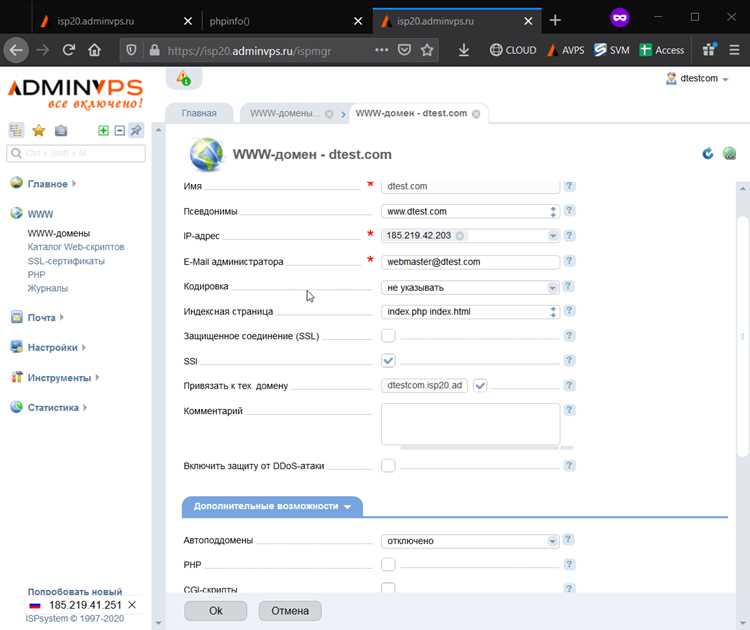
Task: Click the Отмена button
Action: click(290, 611)
